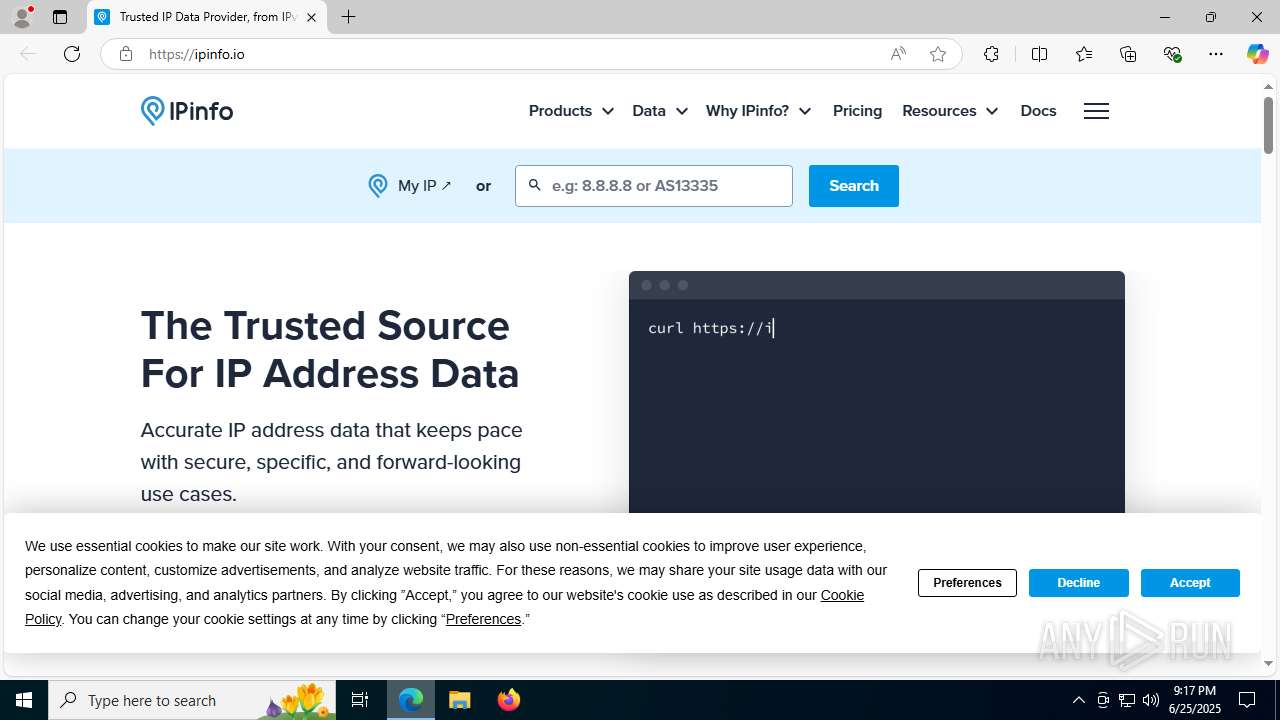
Task: Open the hamburger menu icon
Action: [1096, 111]
